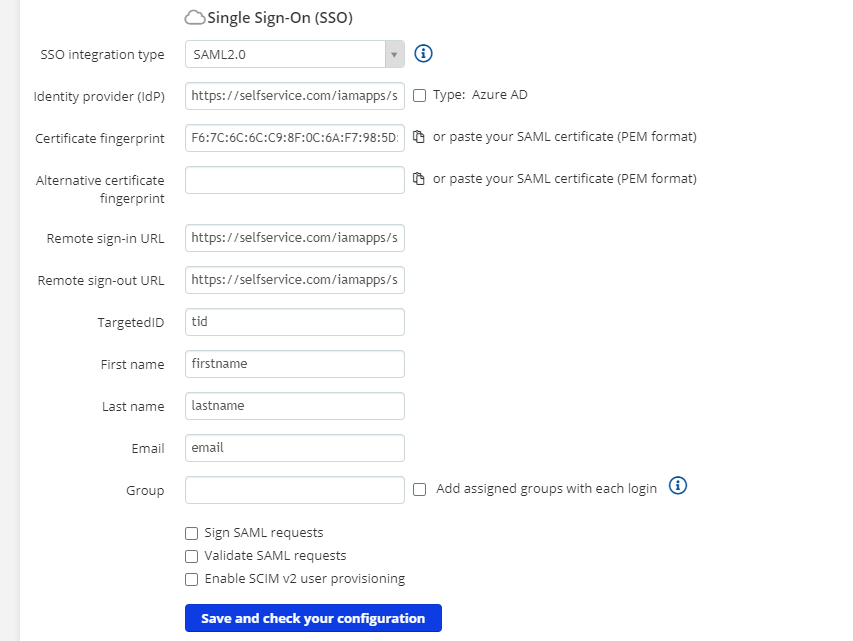Open the SSO integration type dropdown
853x641 pixels.
click(295, 54)
